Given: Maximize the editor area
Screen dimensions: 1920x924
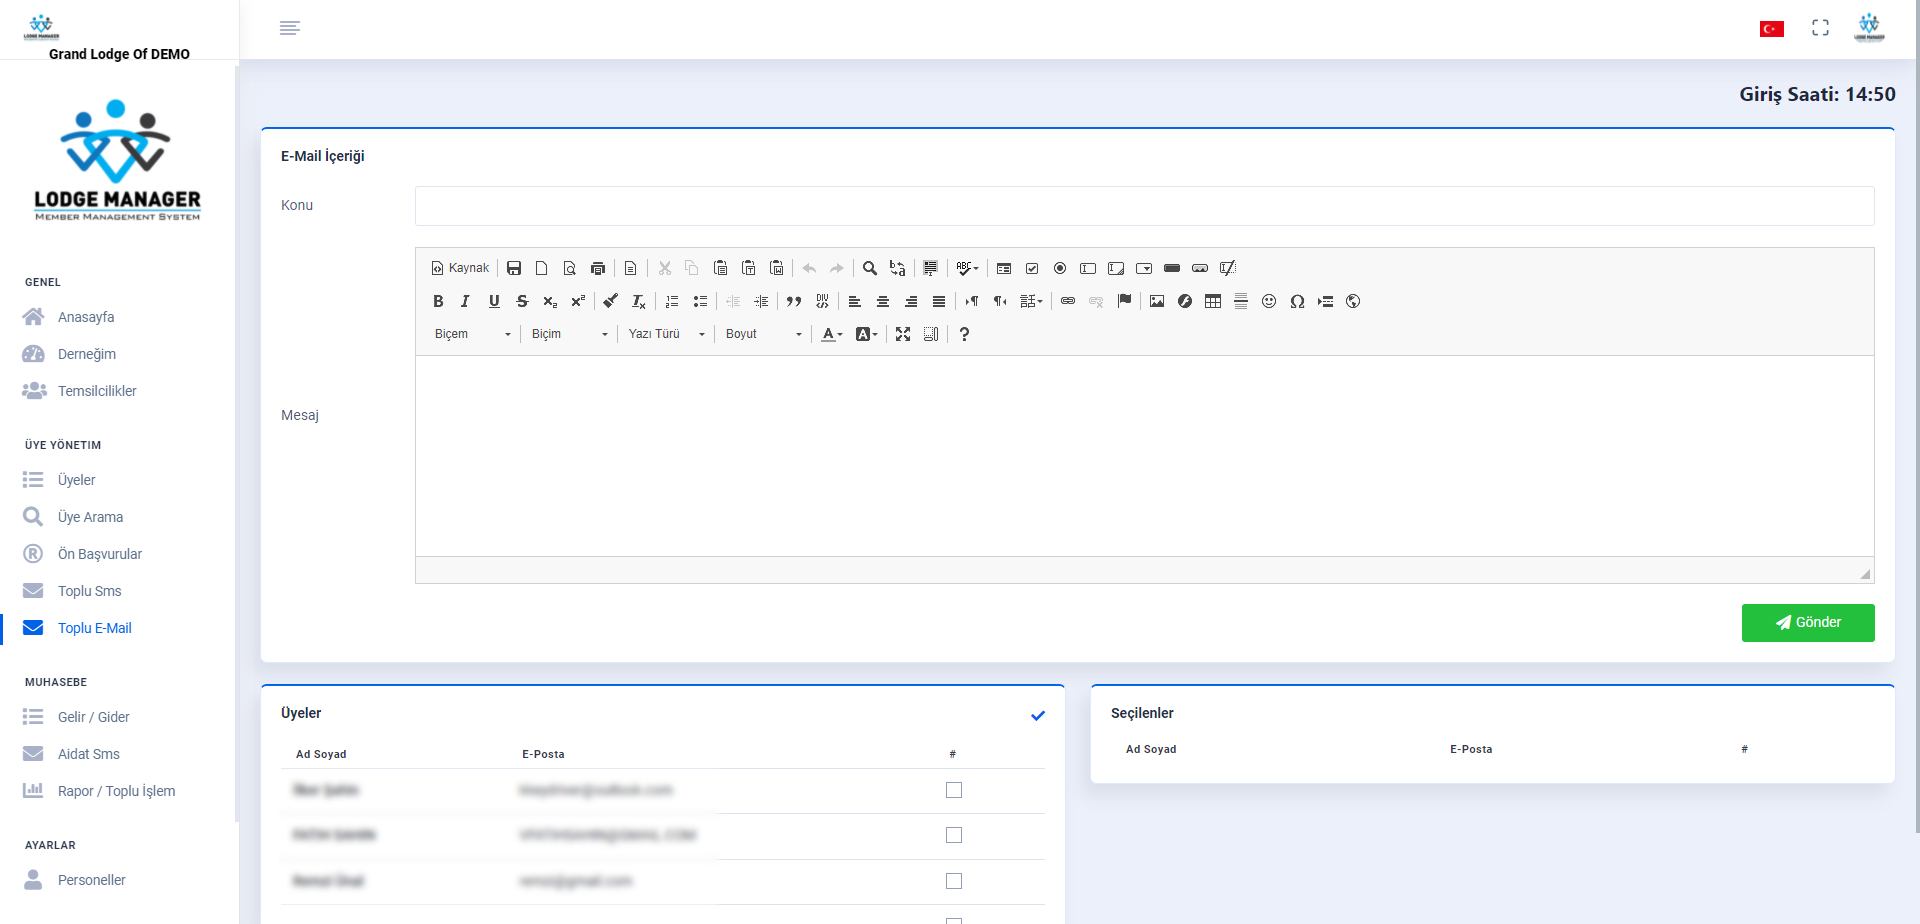Looking at the screenshot, I should tap(903, 334).
